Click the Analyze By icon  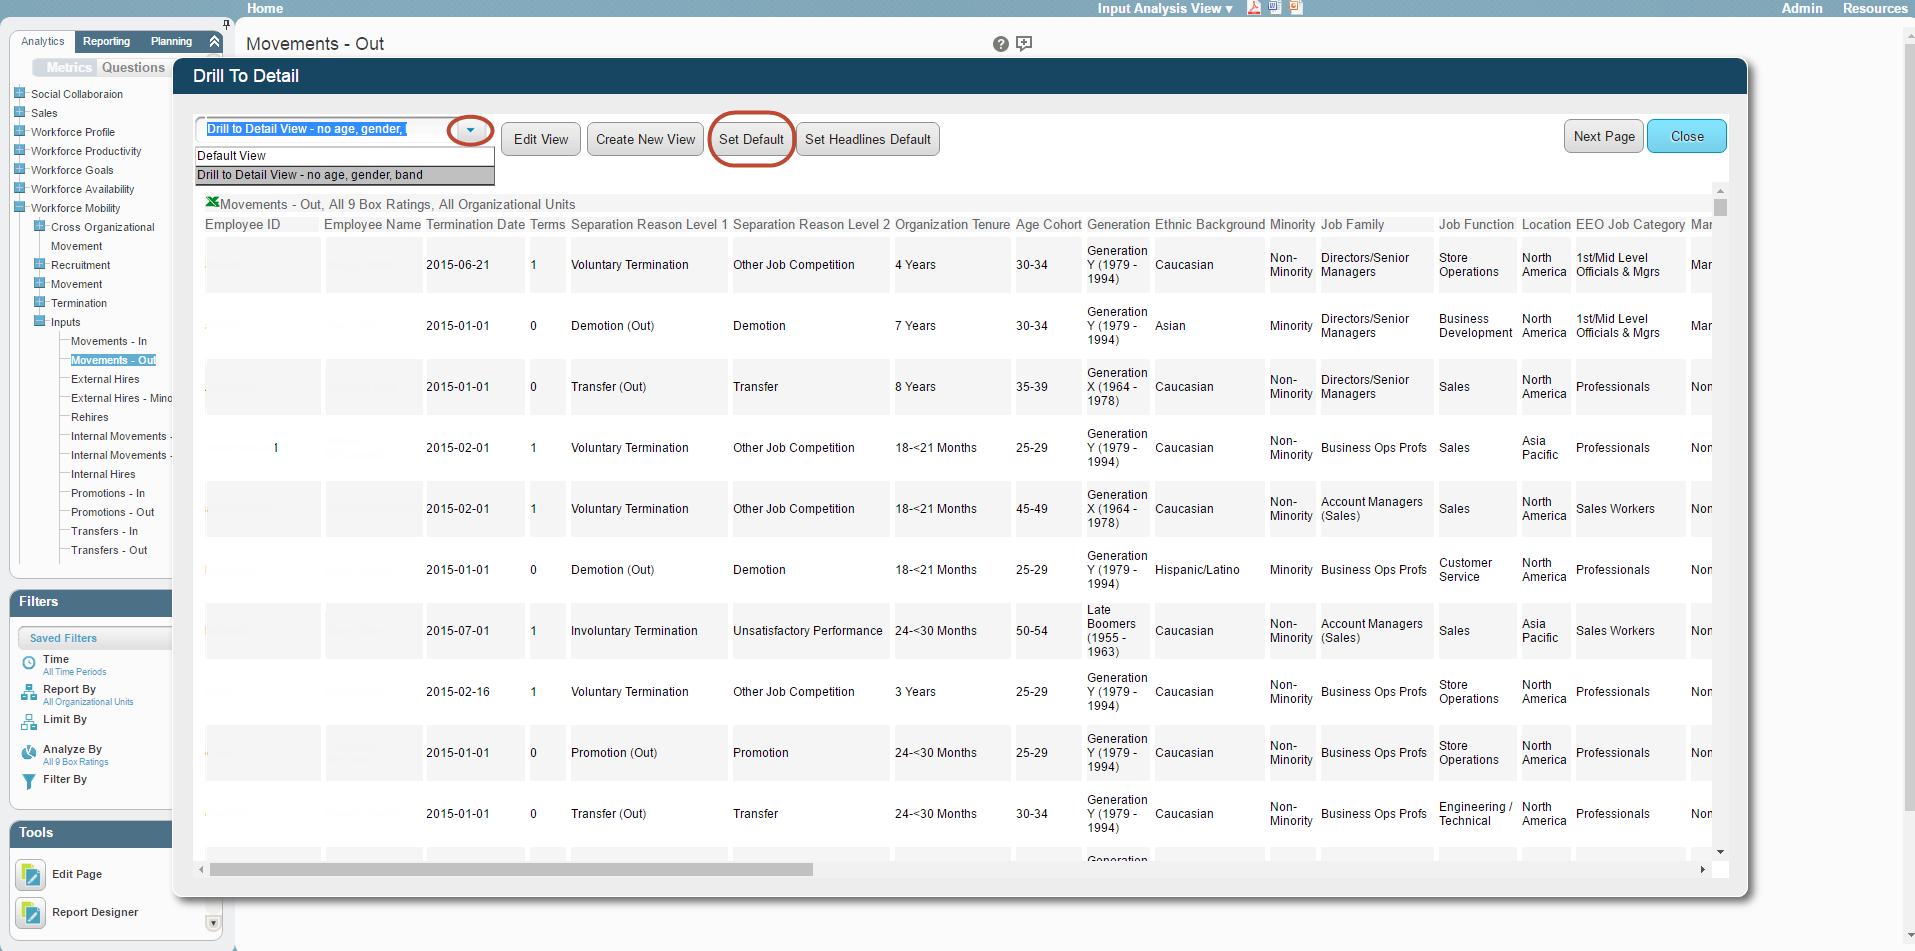[x=29, y=753]
